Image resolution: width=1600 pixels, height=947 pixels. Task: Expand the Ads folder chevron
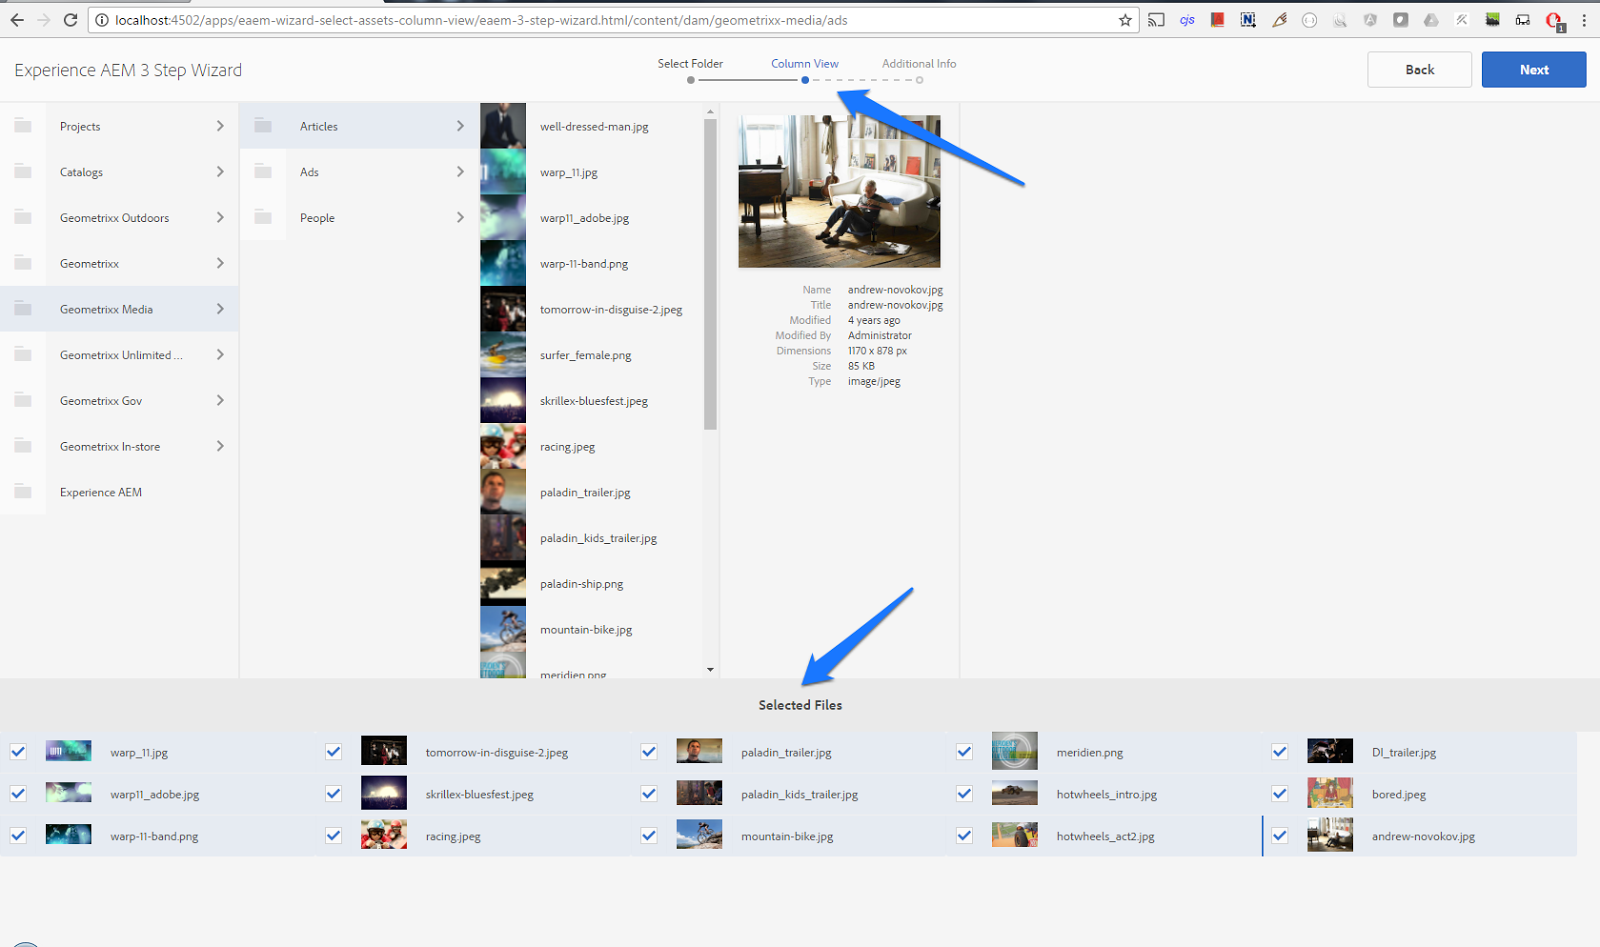(460, 171)
